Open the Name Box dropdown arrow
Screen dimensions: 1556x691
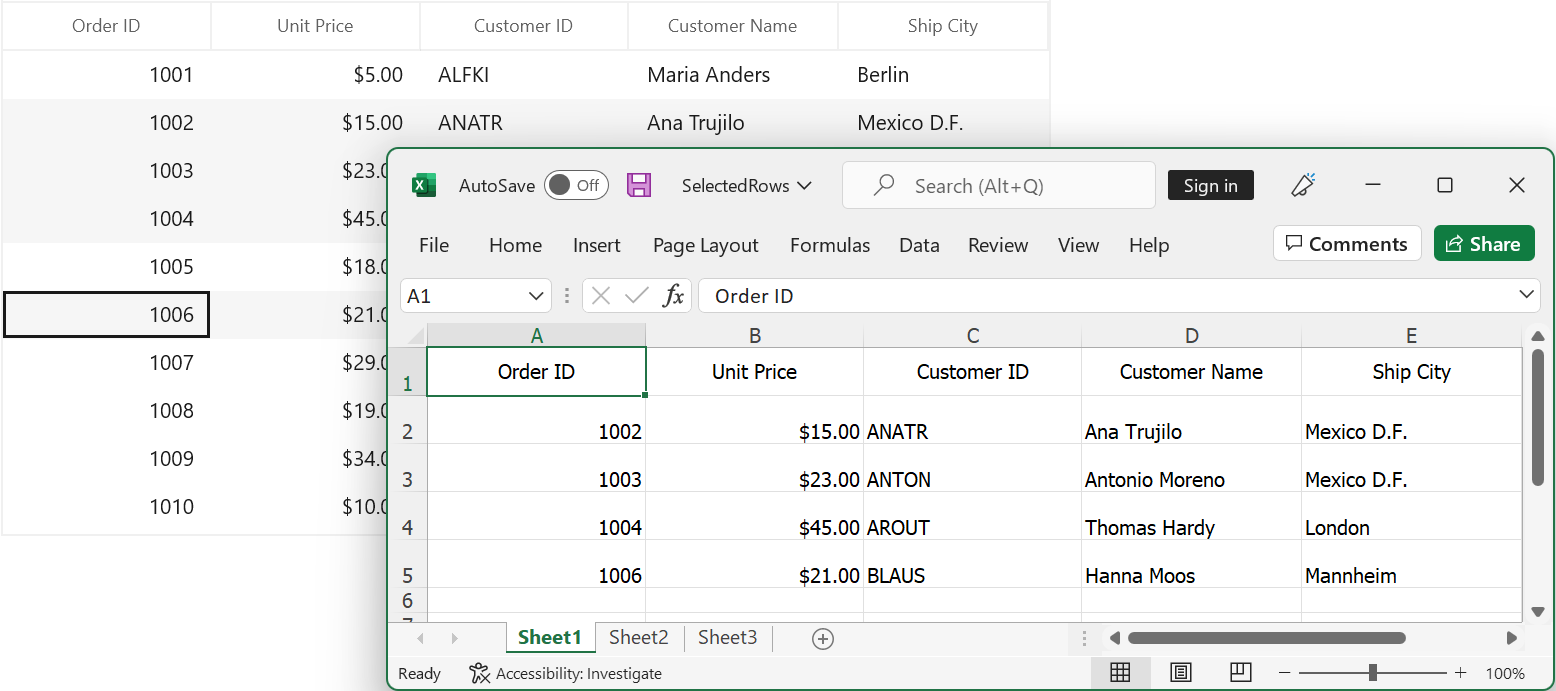(x=535, y=296)
